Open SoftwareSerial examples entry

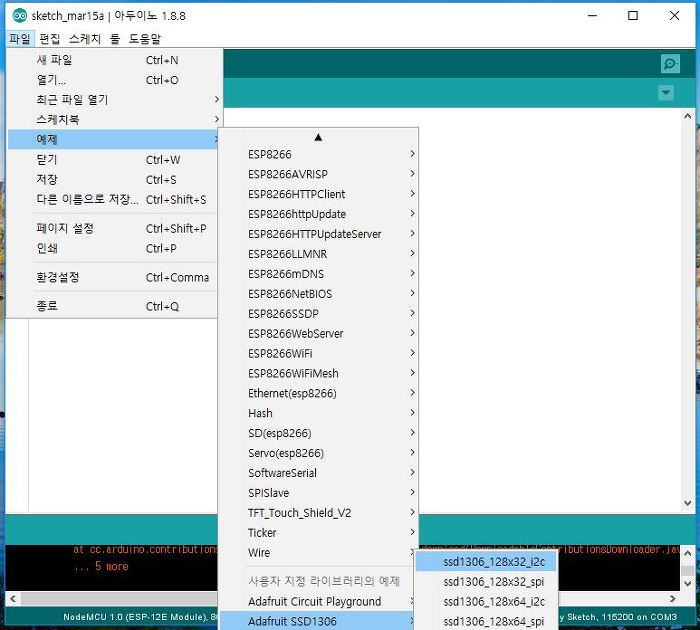click(318, 473)
